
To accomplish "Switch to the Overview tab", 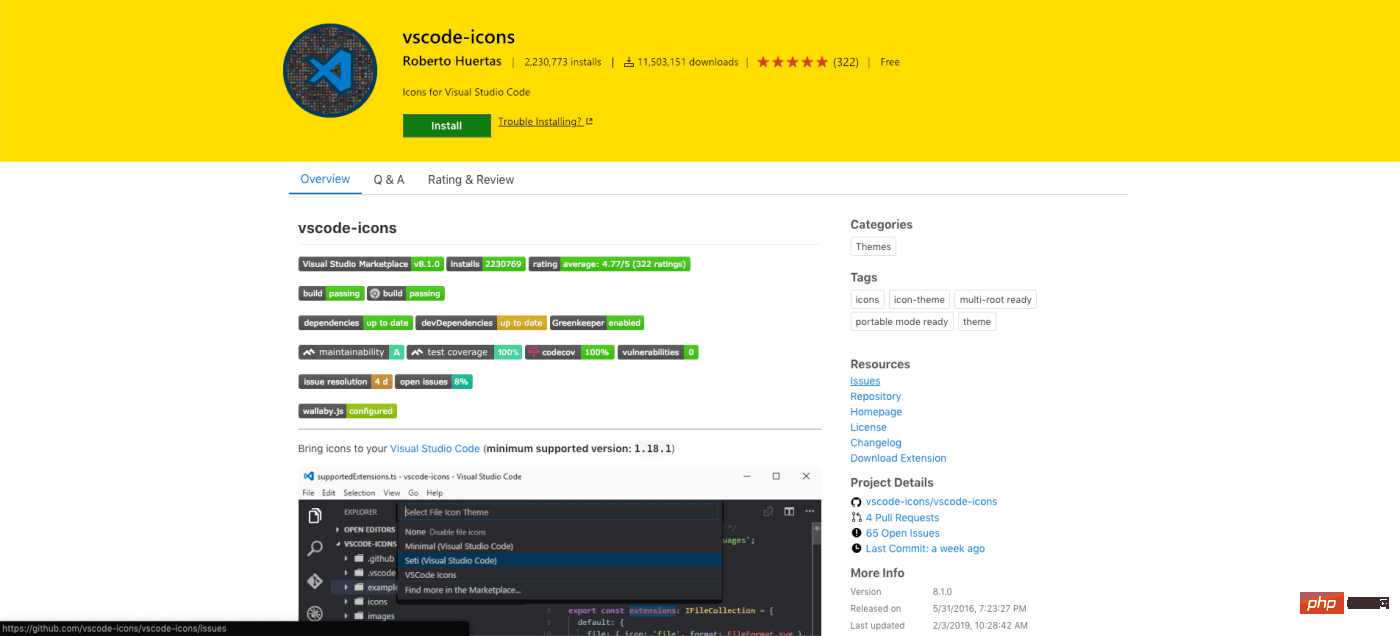I will [325, 179].
